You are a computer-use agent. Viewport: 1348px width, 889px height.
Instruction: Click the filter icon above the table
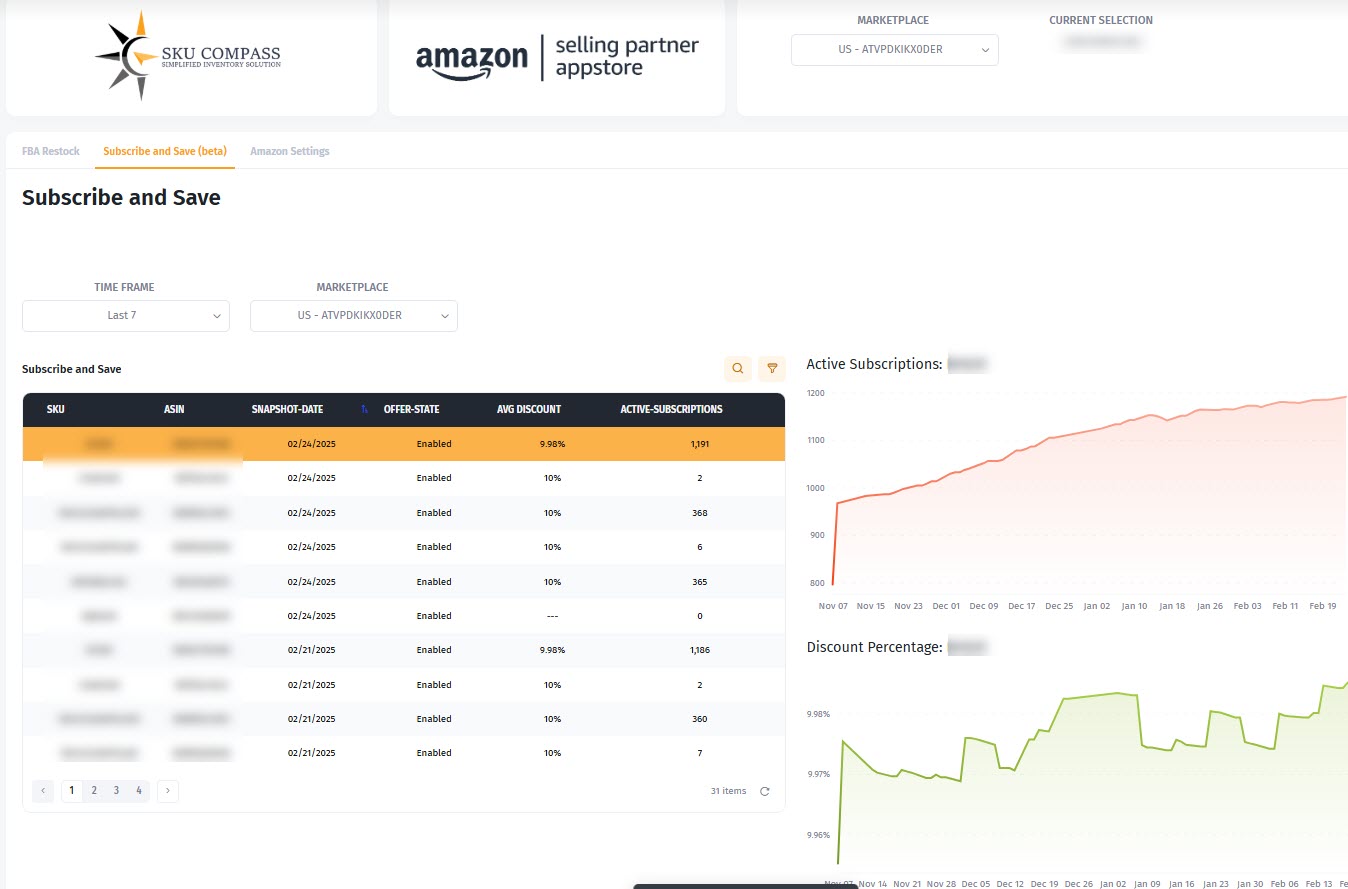click(772, 369)
